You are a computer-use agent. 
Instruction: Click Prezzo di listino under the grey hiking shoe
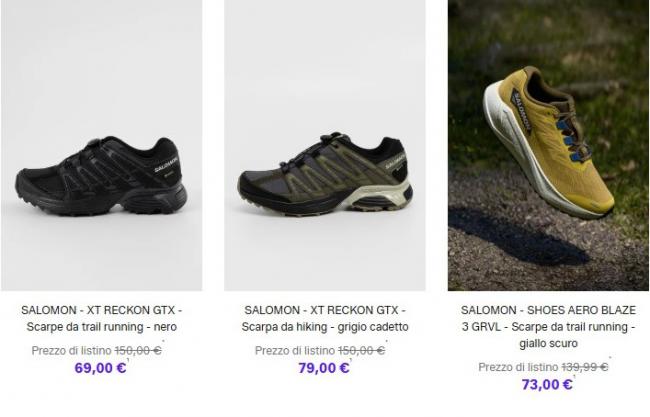295,351
